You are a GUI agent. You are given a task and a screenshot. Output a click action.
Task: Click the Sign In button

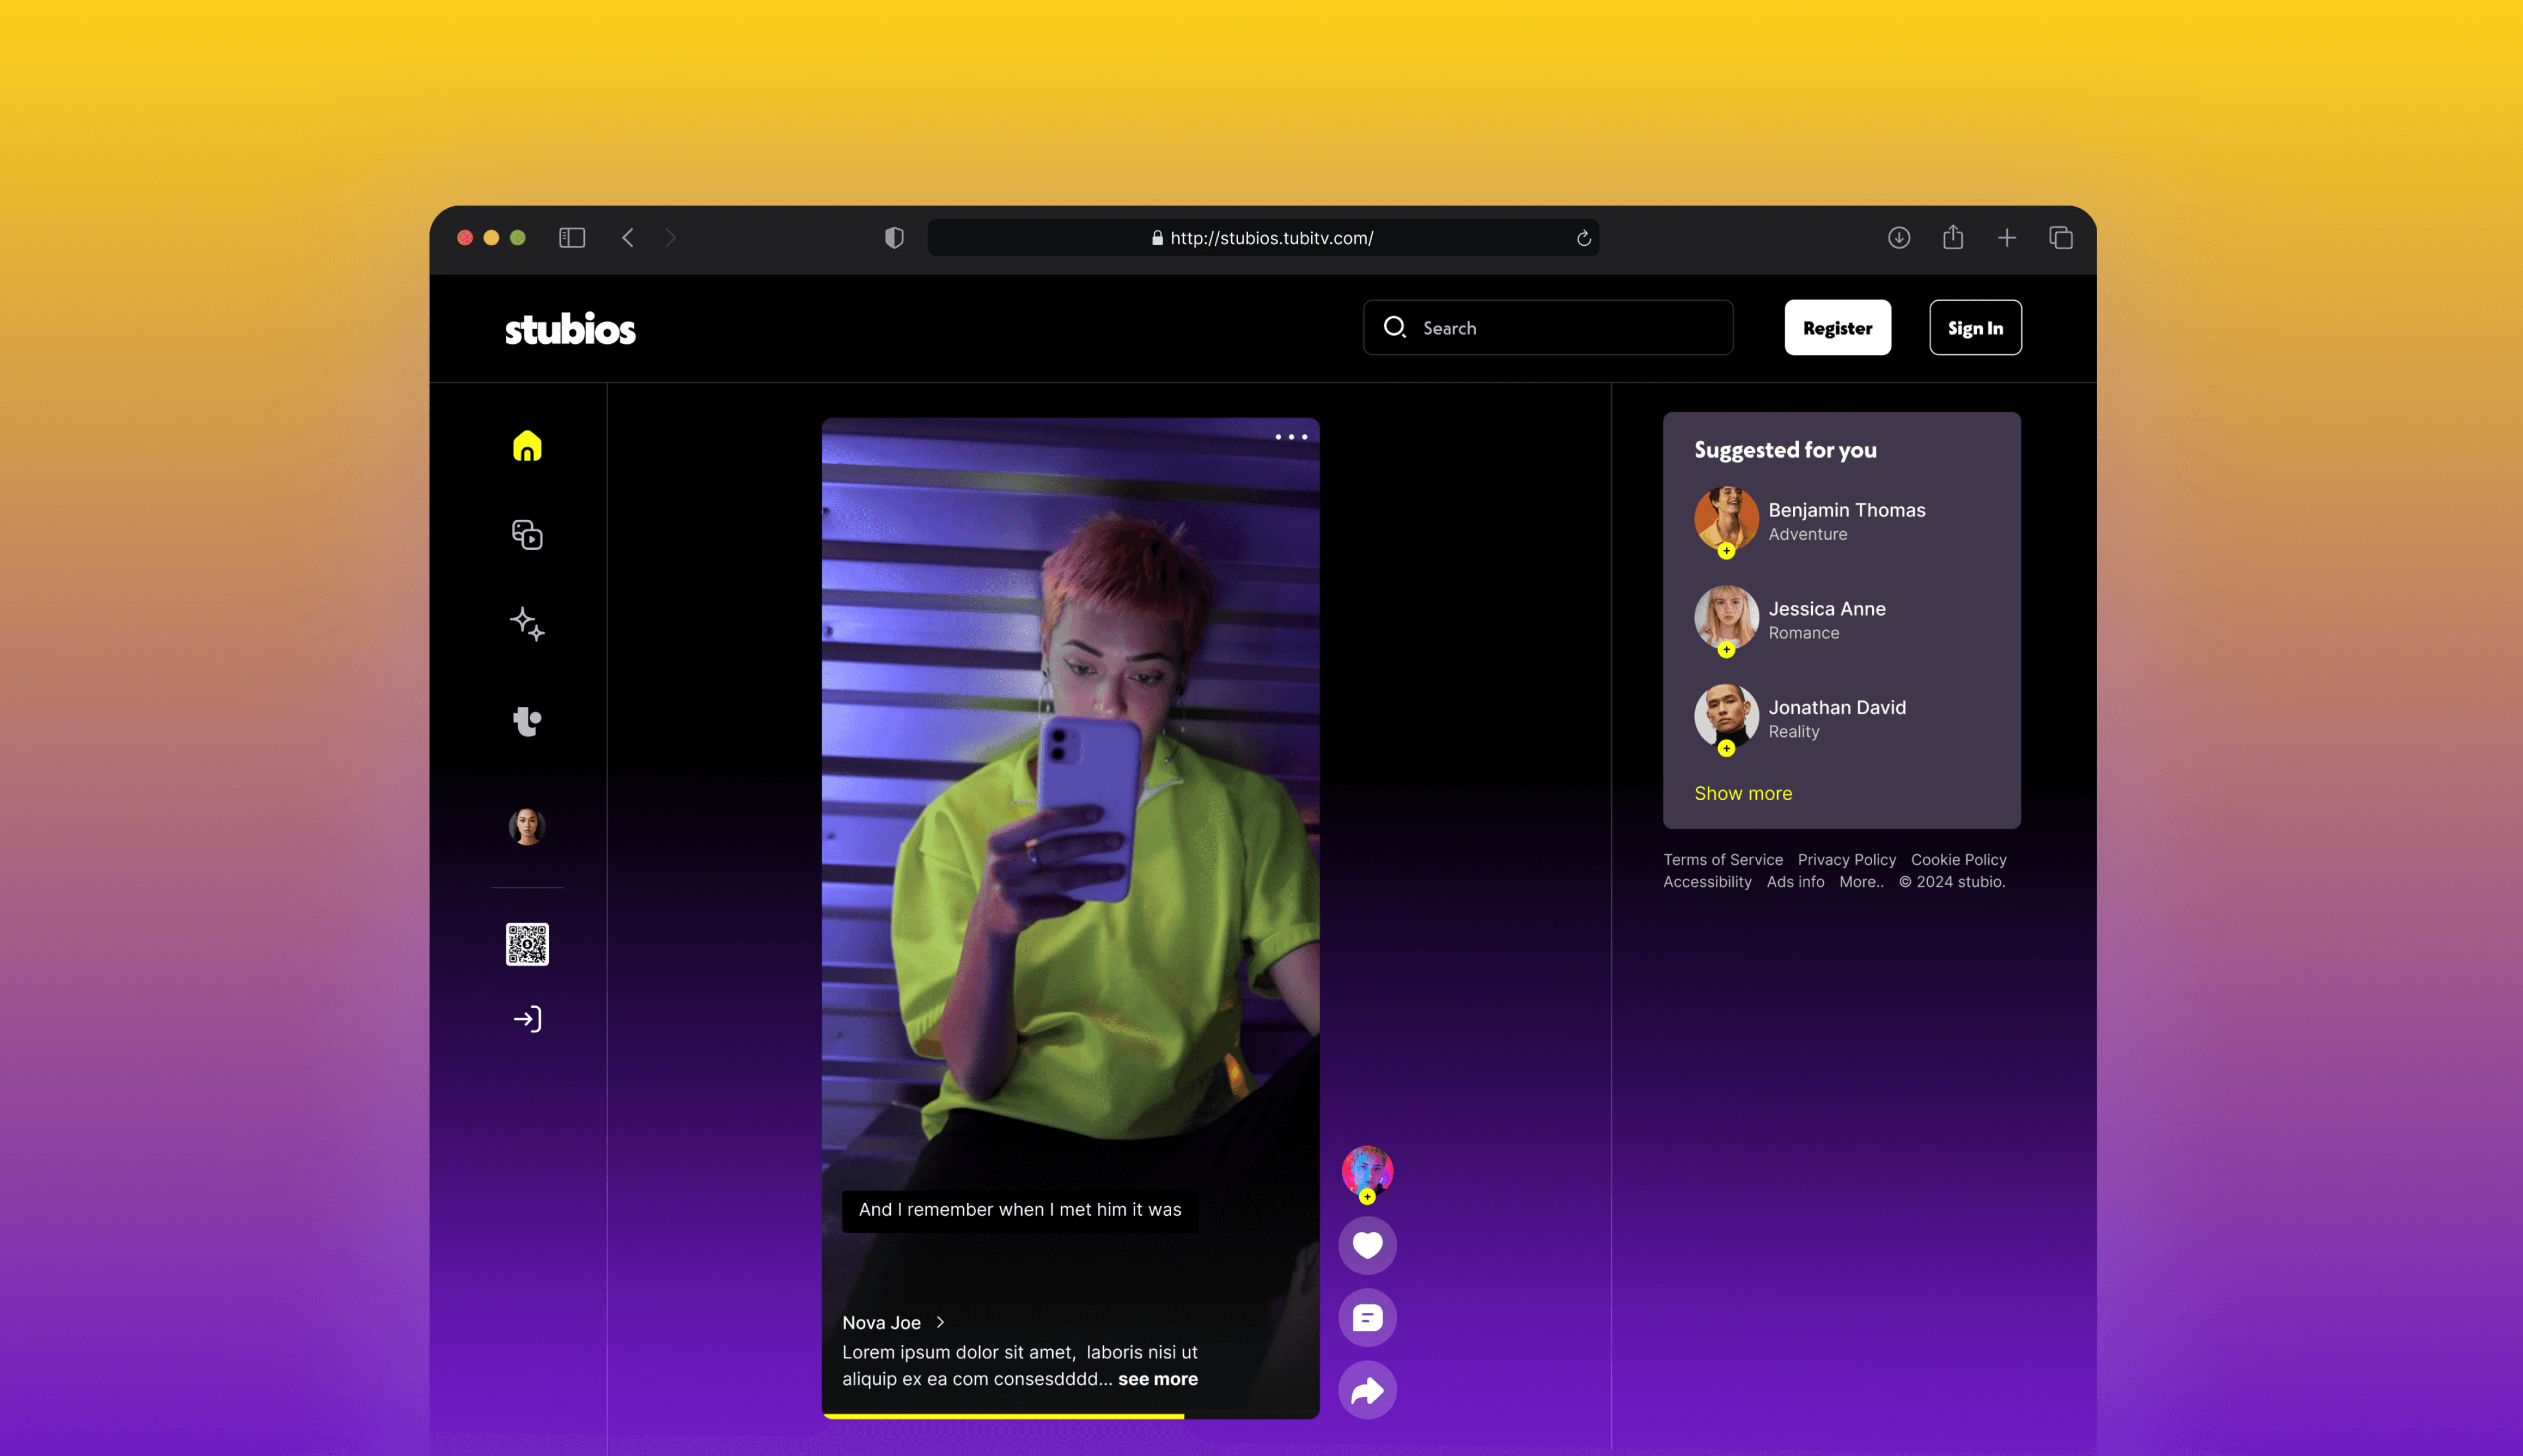pos(1975,327)
